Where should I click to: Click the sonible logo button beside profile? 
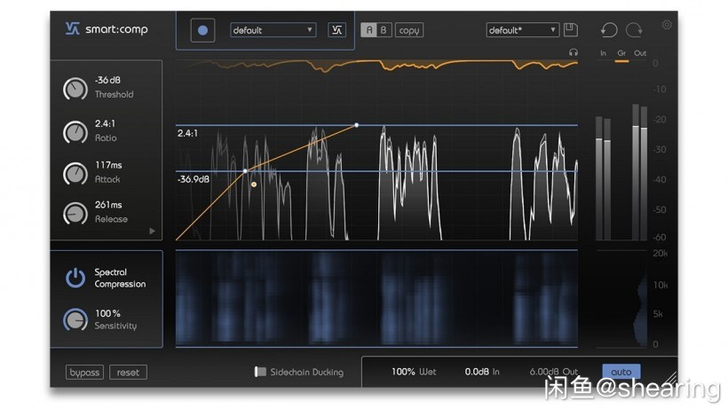click(337, 30)
